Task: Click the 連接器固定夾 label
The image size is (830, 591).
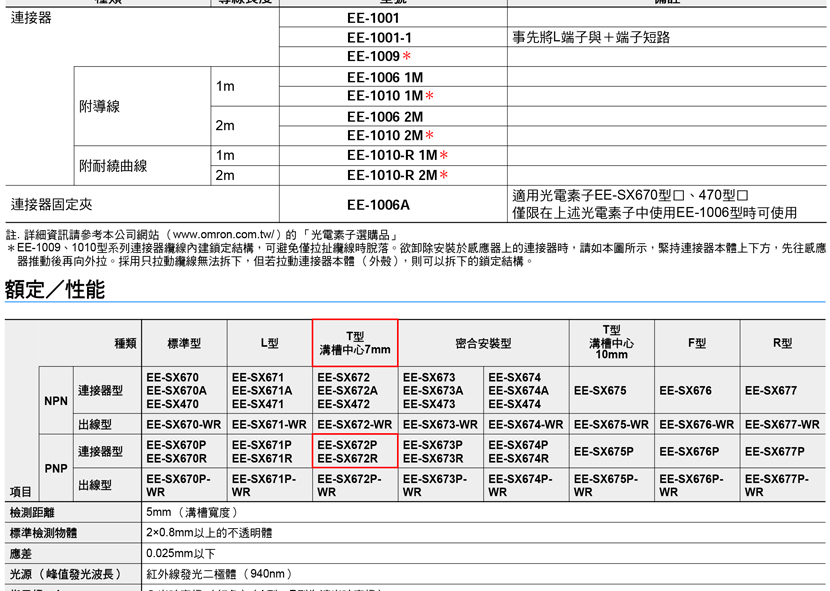Action: point(52,204)
